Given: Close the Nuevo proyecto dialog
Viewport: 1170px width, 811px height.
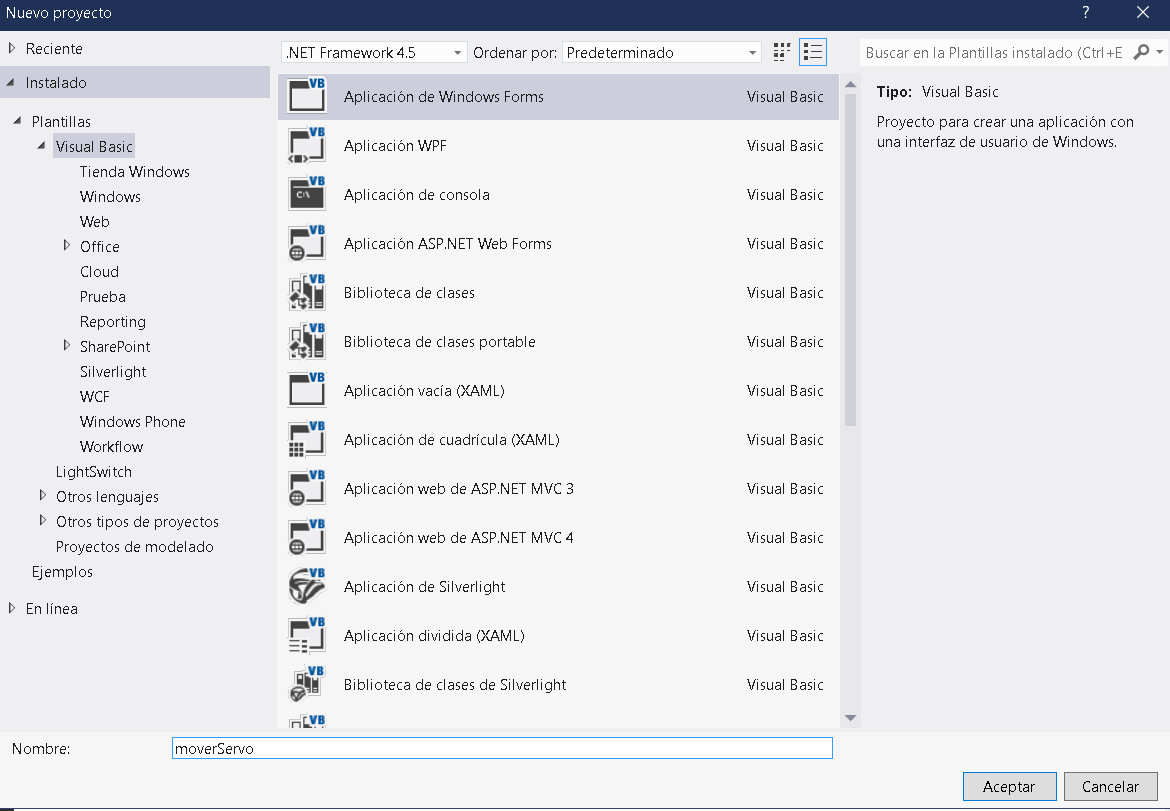Looking at the screenshot, I should [1142, 12].
